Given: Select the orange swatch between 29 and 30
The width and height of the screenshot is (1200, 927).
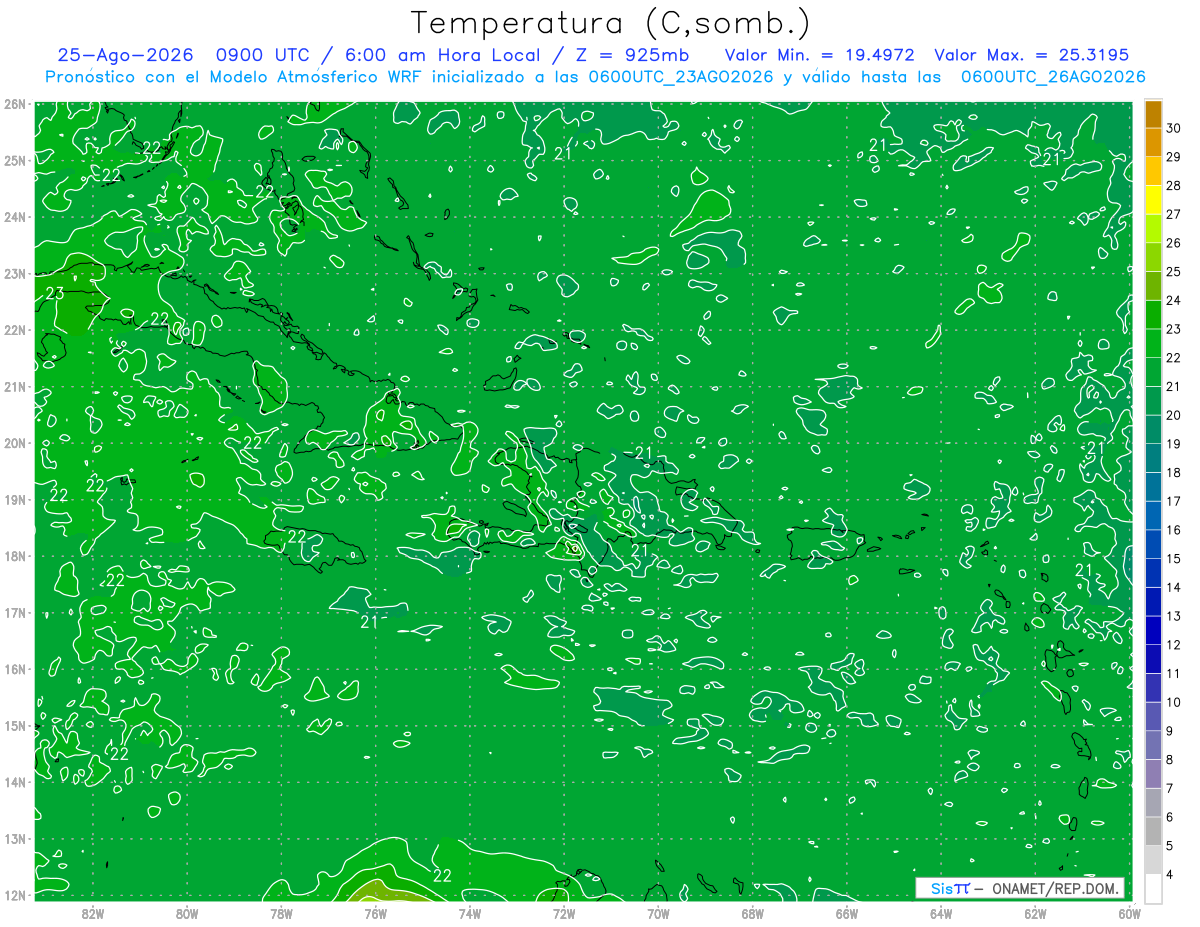Looking at the screenshot, I should pyautogui.click(x=1153, y=141).
